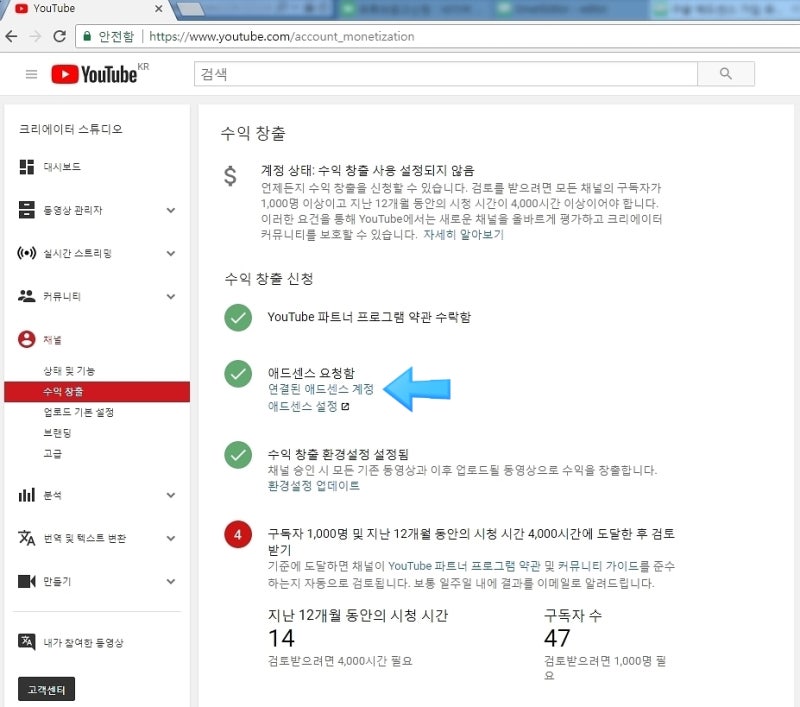The height and width of the screenshot is (707, 800).
Task: Open 업로드 기본 설정 in the sidebar
Action: point(79,412)
